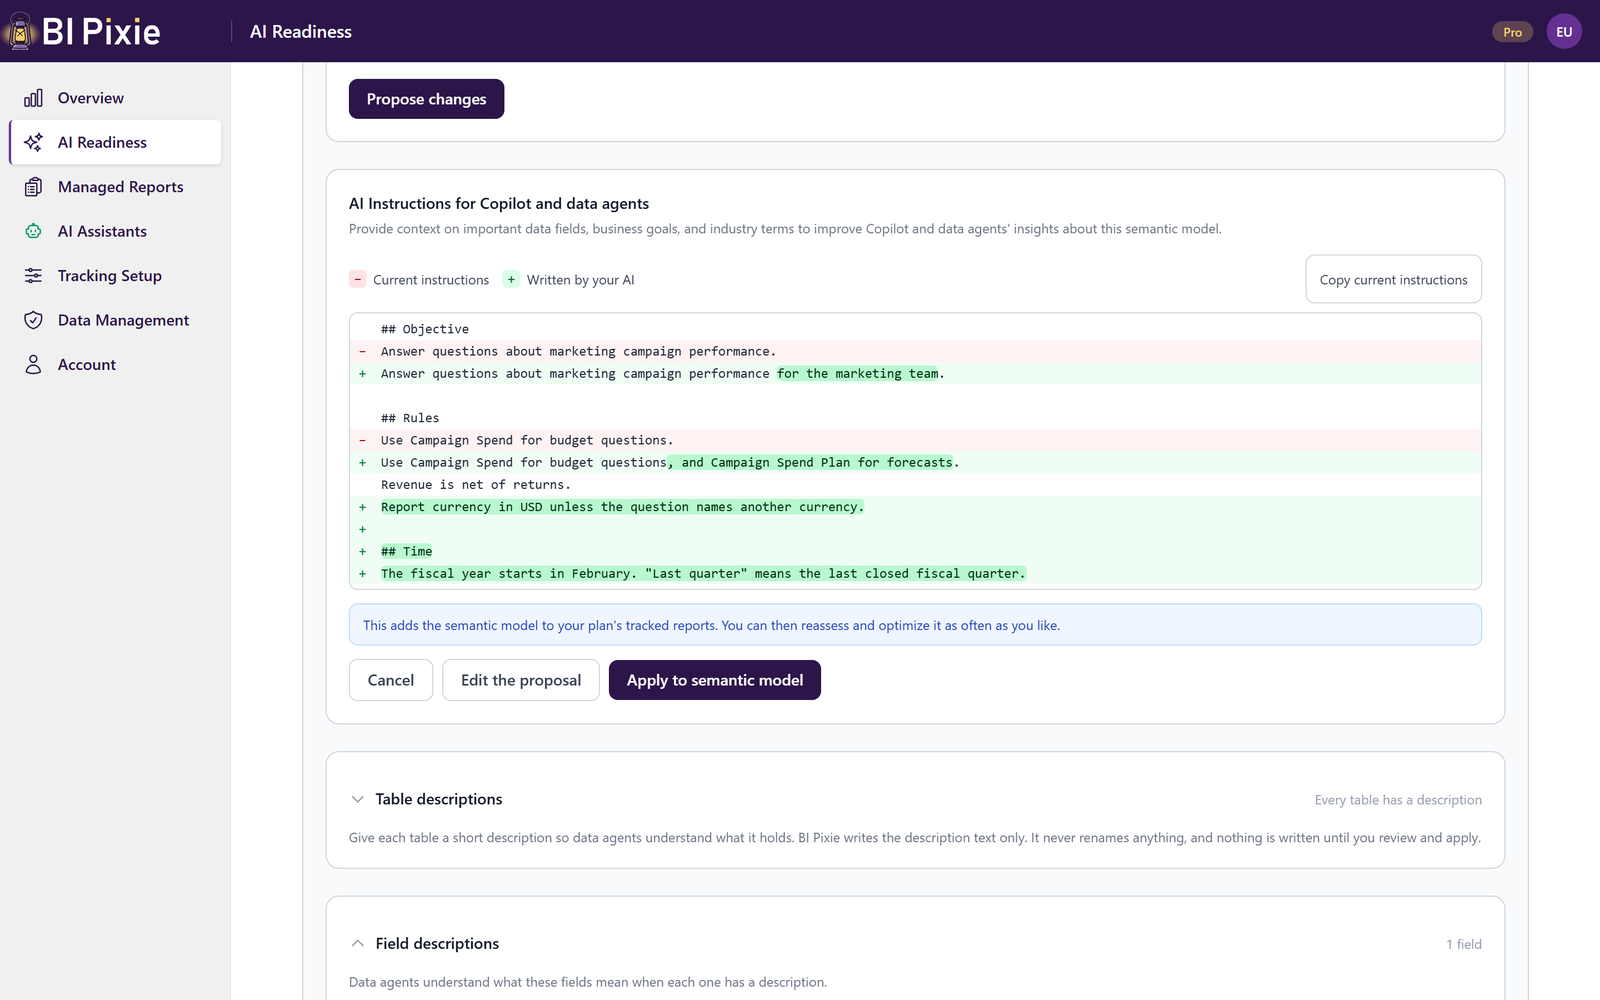This screenshot has height=1000, width=1600.
Task: Navigate to Tracking Setup
Action: point(115,276)
